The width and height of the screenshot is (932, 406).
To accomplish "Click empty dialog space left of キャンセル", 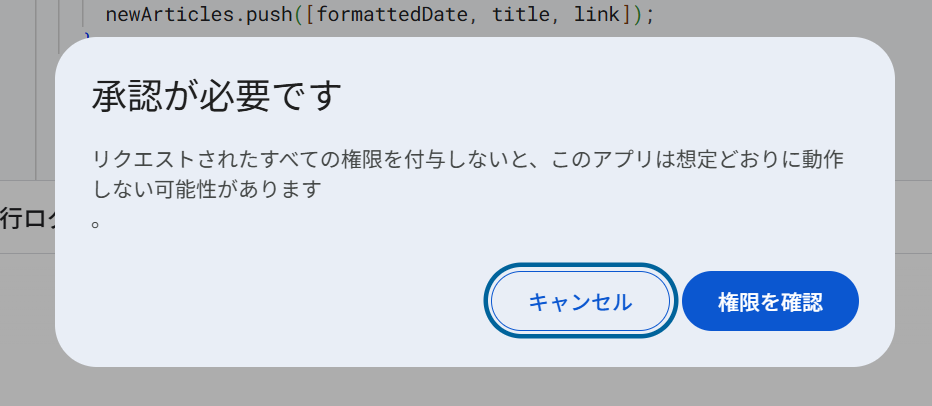I will pos(280,301).
